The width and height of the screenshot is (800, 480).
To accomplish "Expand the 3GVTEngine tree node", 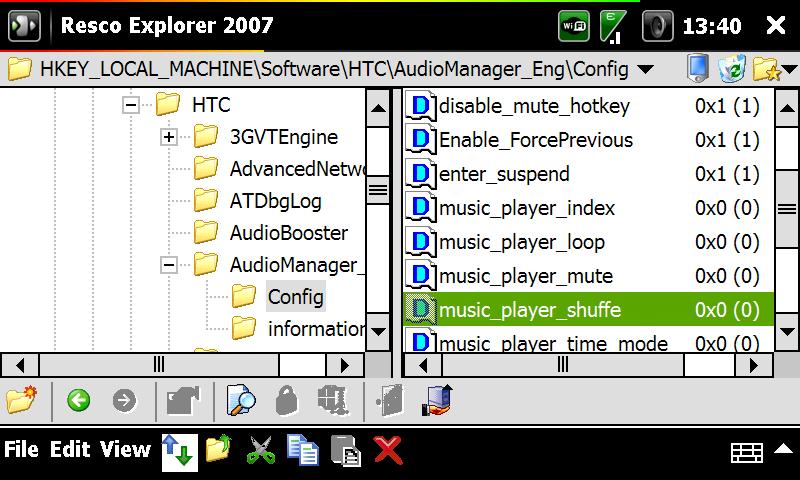I will [x=168, y=137].
